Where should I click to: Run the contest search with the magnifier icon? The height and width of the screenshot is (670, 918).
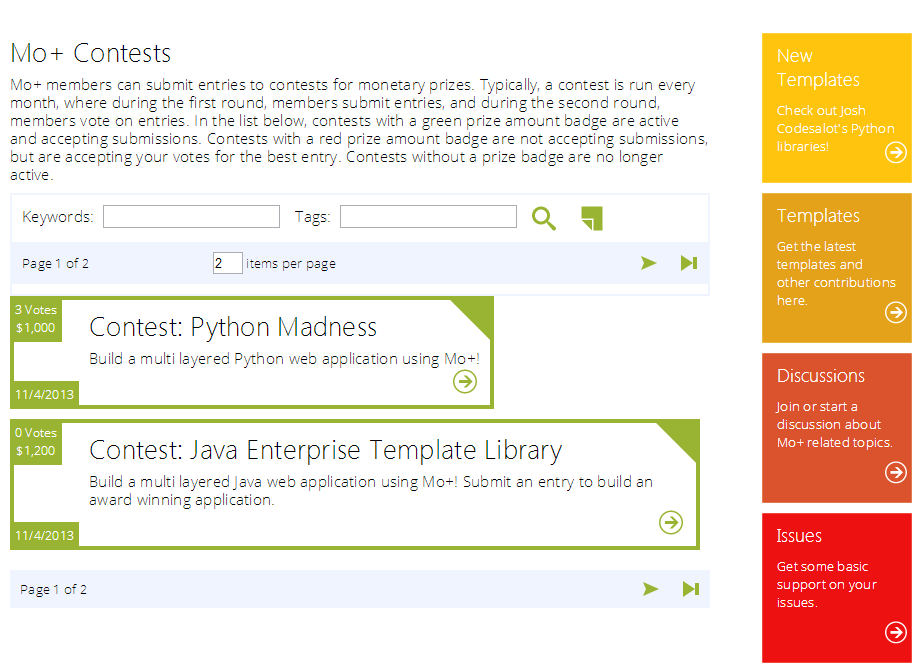[544, 217]
